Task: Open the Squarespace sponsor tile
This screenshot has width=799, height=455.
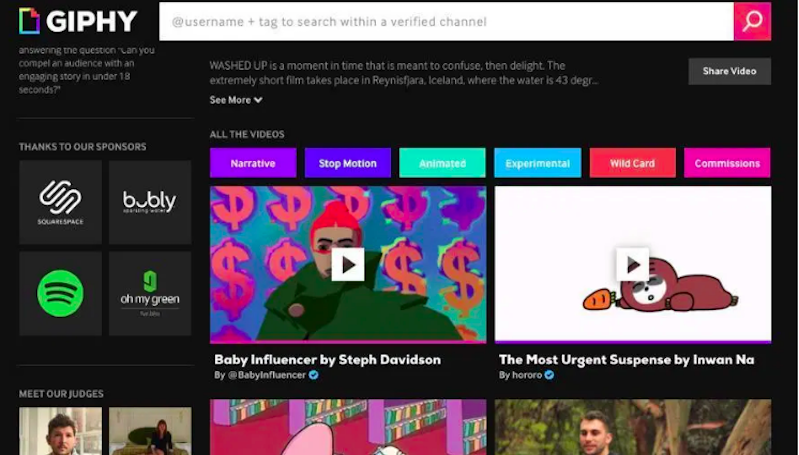Action: (61, 202)
